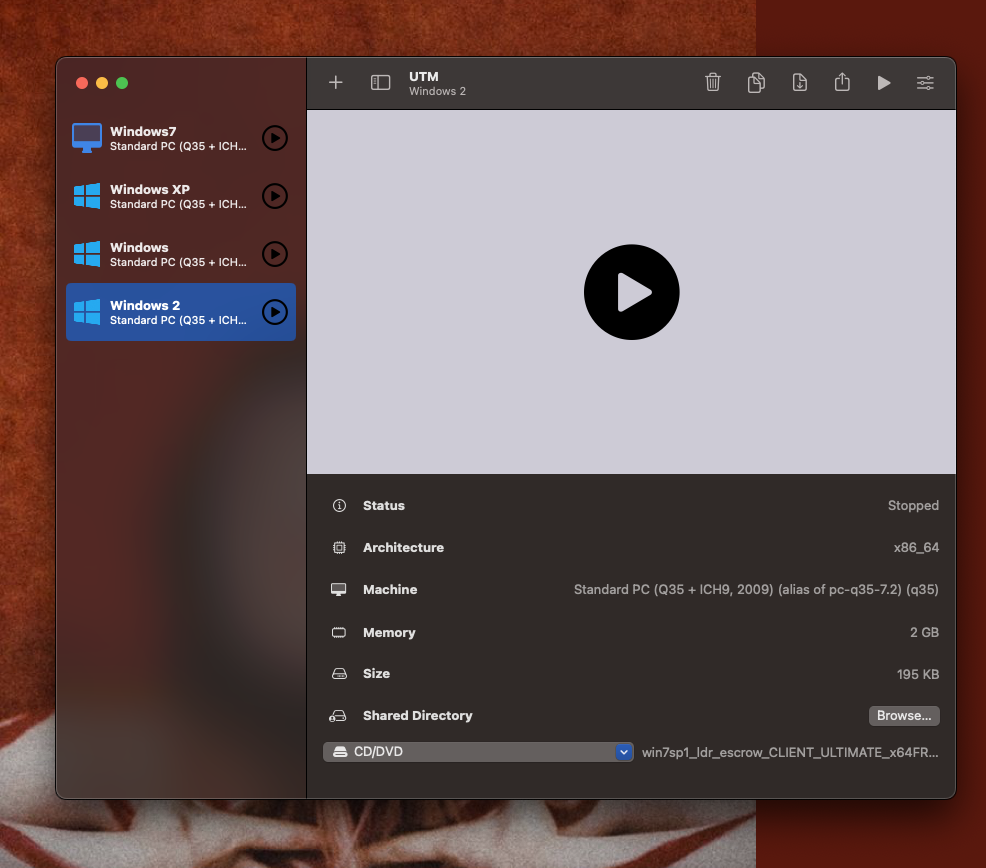Open VM settings with the sliders icon
986x868 pixels.
925,83
